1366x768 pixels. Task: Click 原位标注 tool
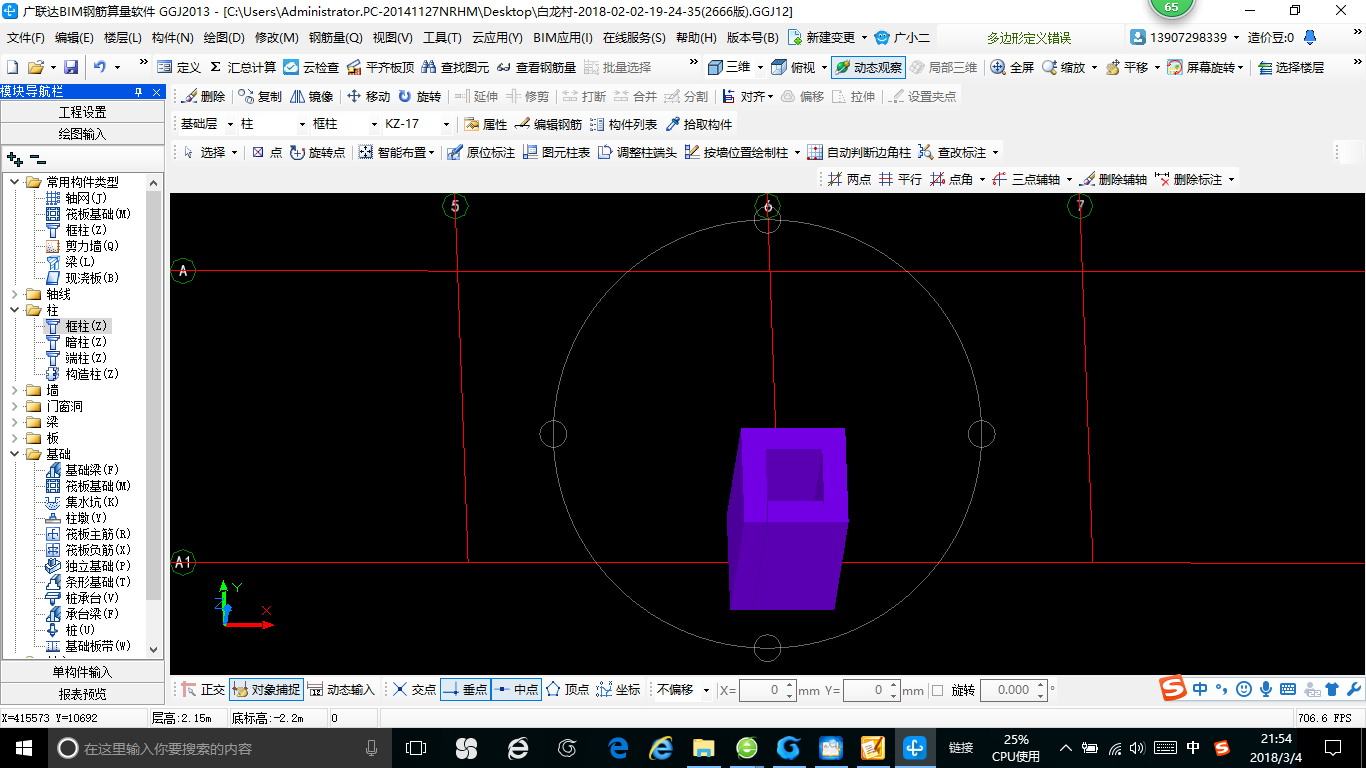point(481,152)
